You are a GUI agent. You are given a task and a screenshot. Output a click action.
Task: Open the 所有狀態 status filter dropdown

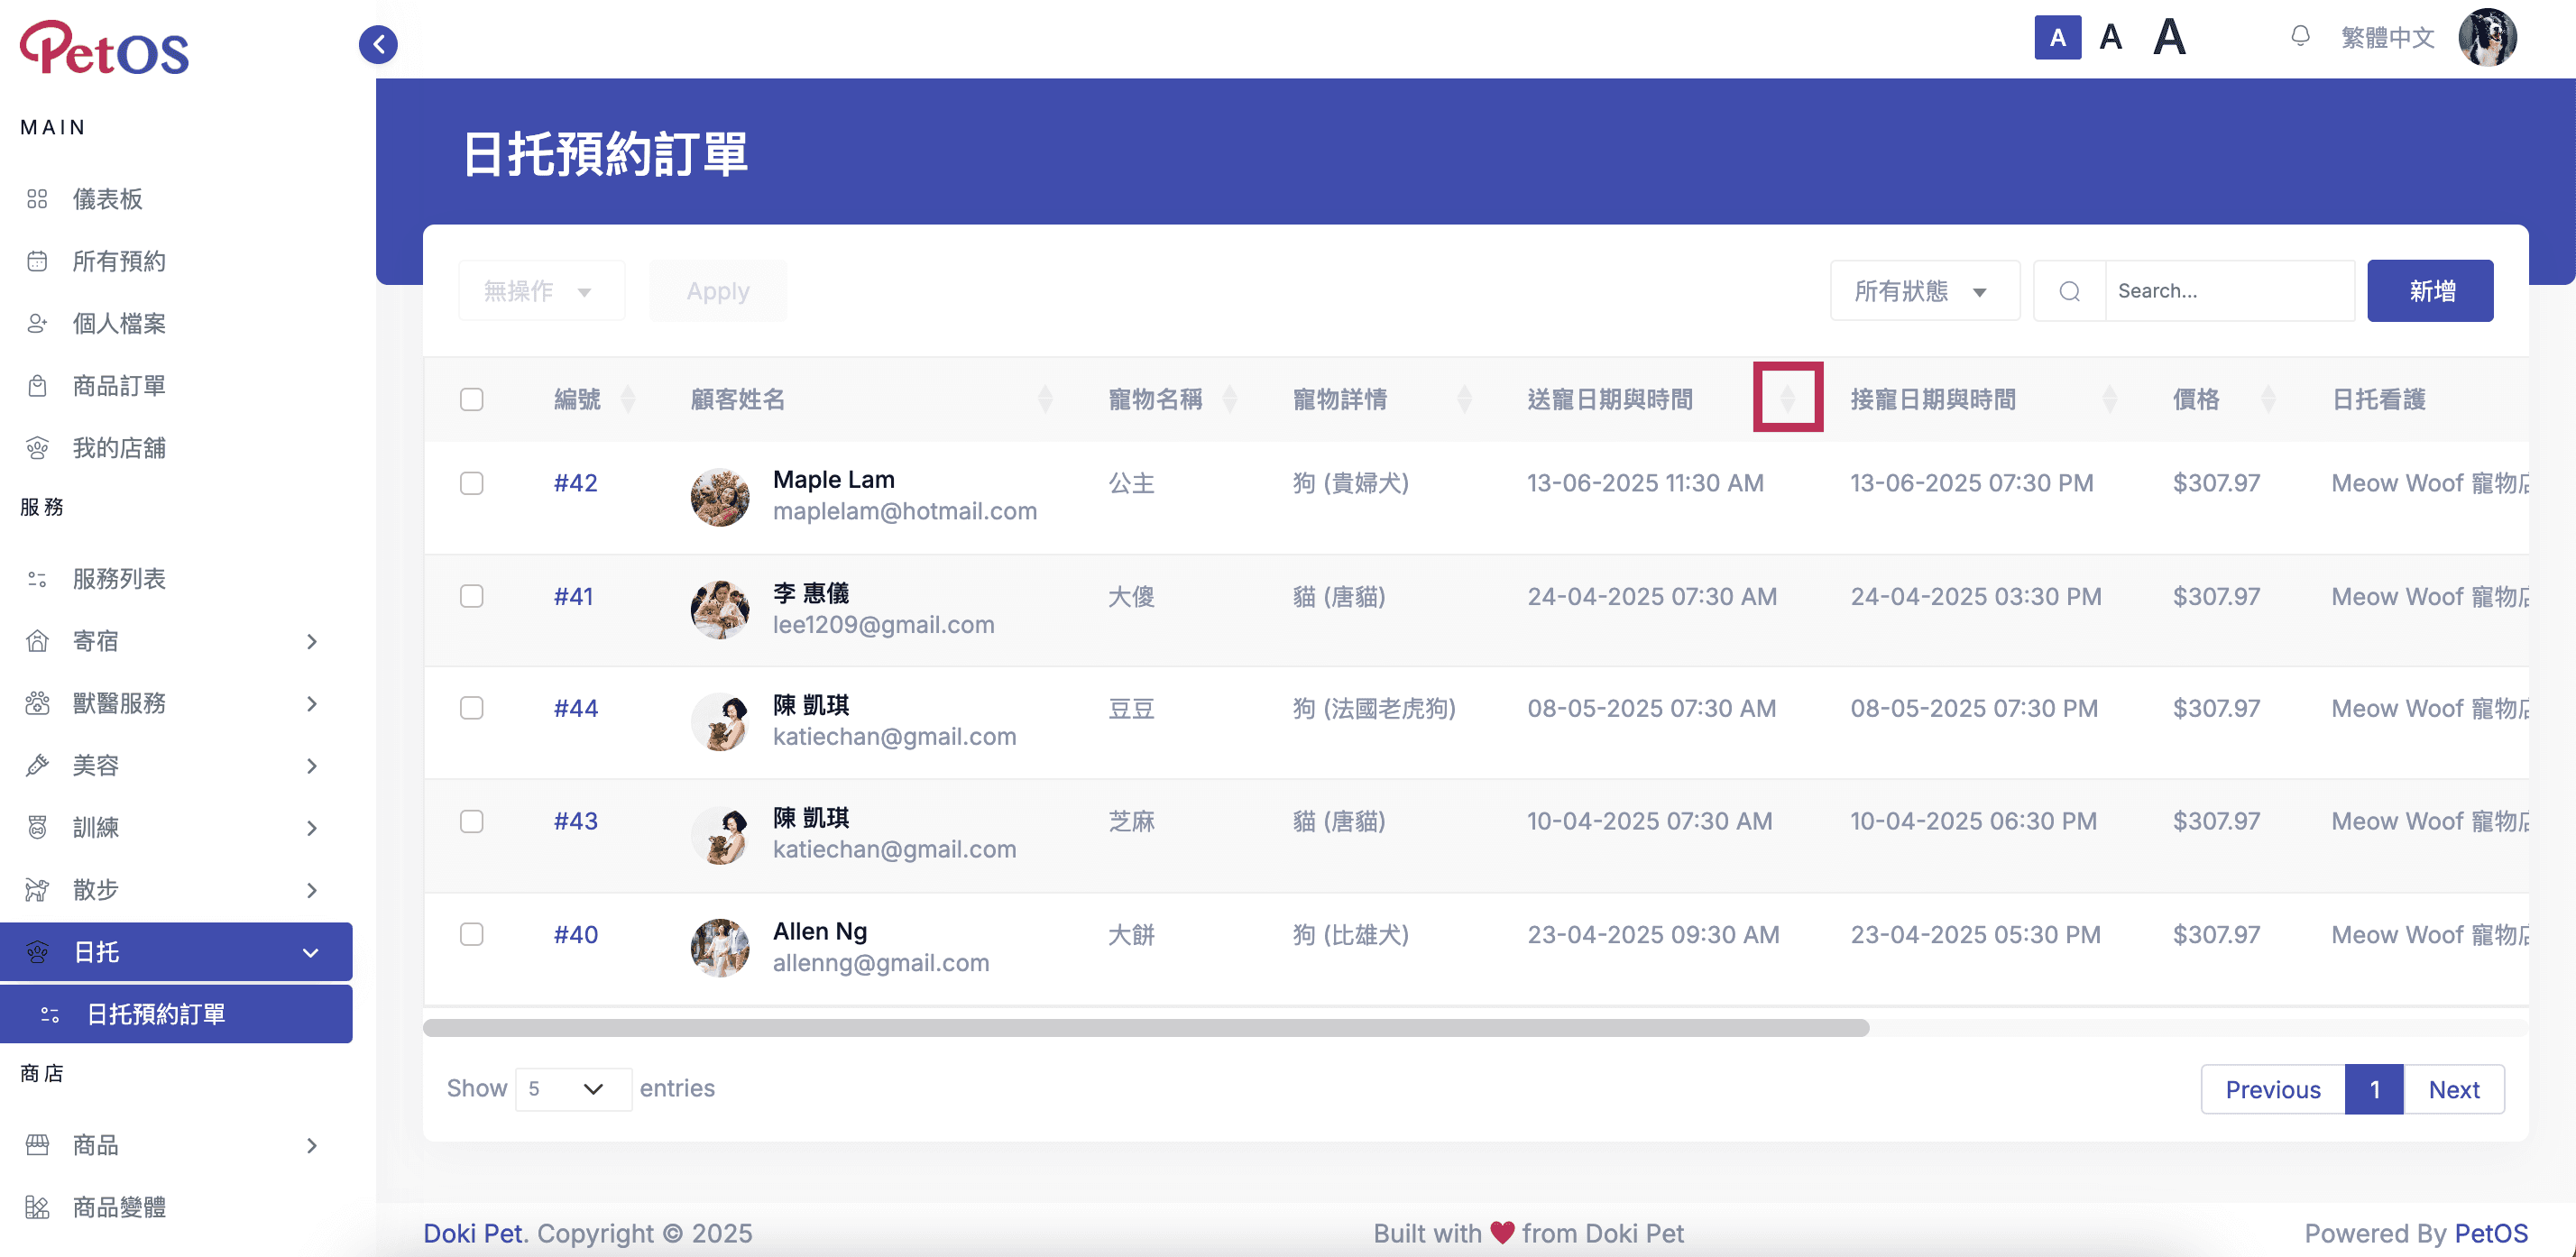pyautogui.click(x=1924, y=291)
